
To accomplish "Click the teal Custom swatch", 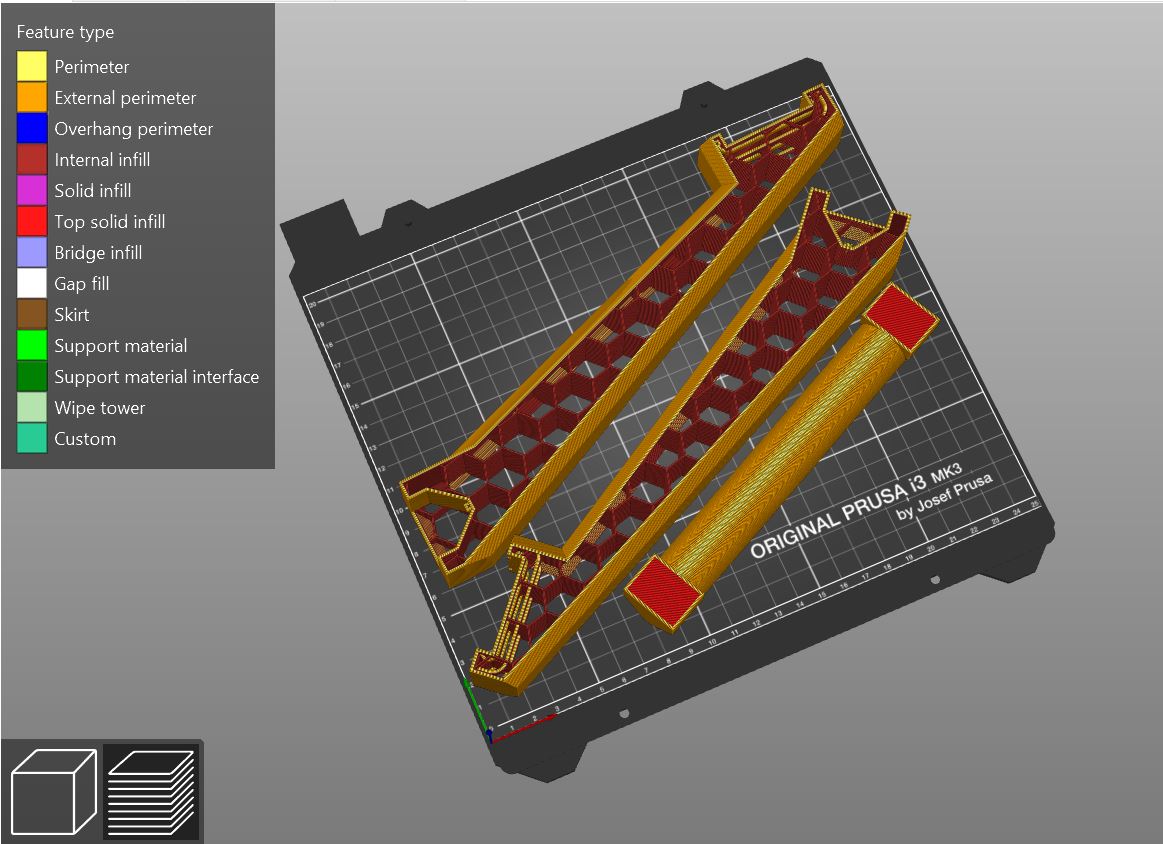I will coord(32,438).
